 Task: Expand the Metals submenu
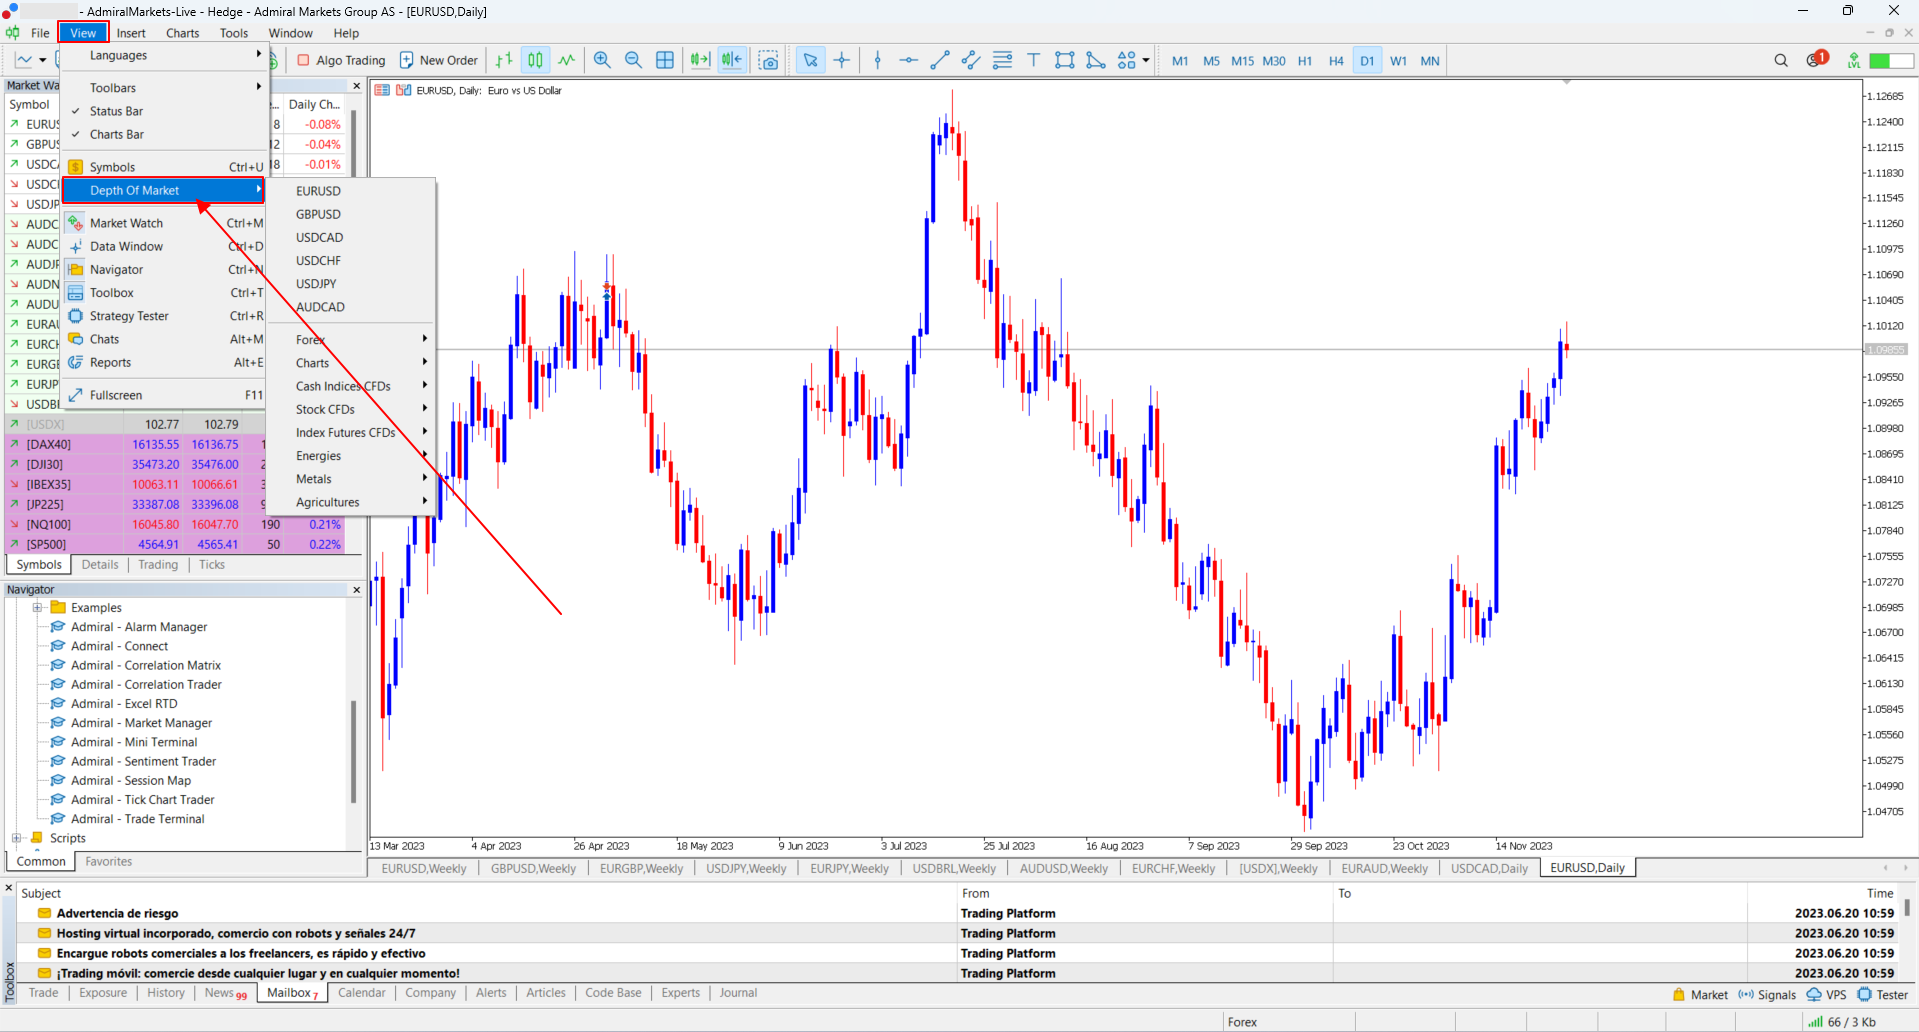coord(352,479)
